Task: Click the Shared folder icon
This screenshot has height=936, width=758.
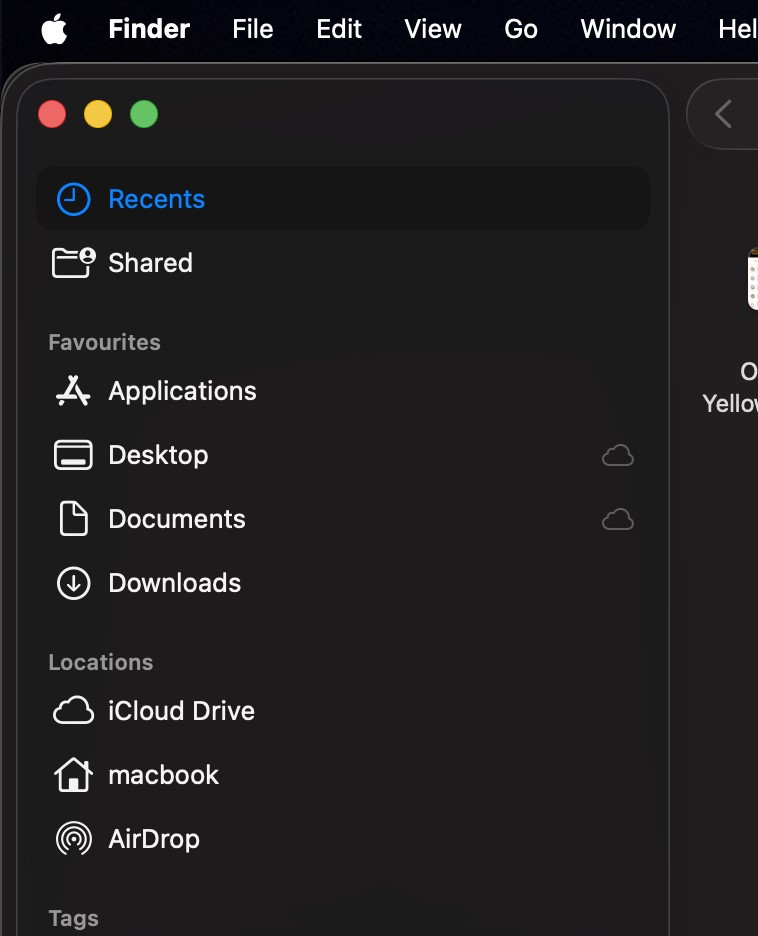Action: [x=72, y=262]
